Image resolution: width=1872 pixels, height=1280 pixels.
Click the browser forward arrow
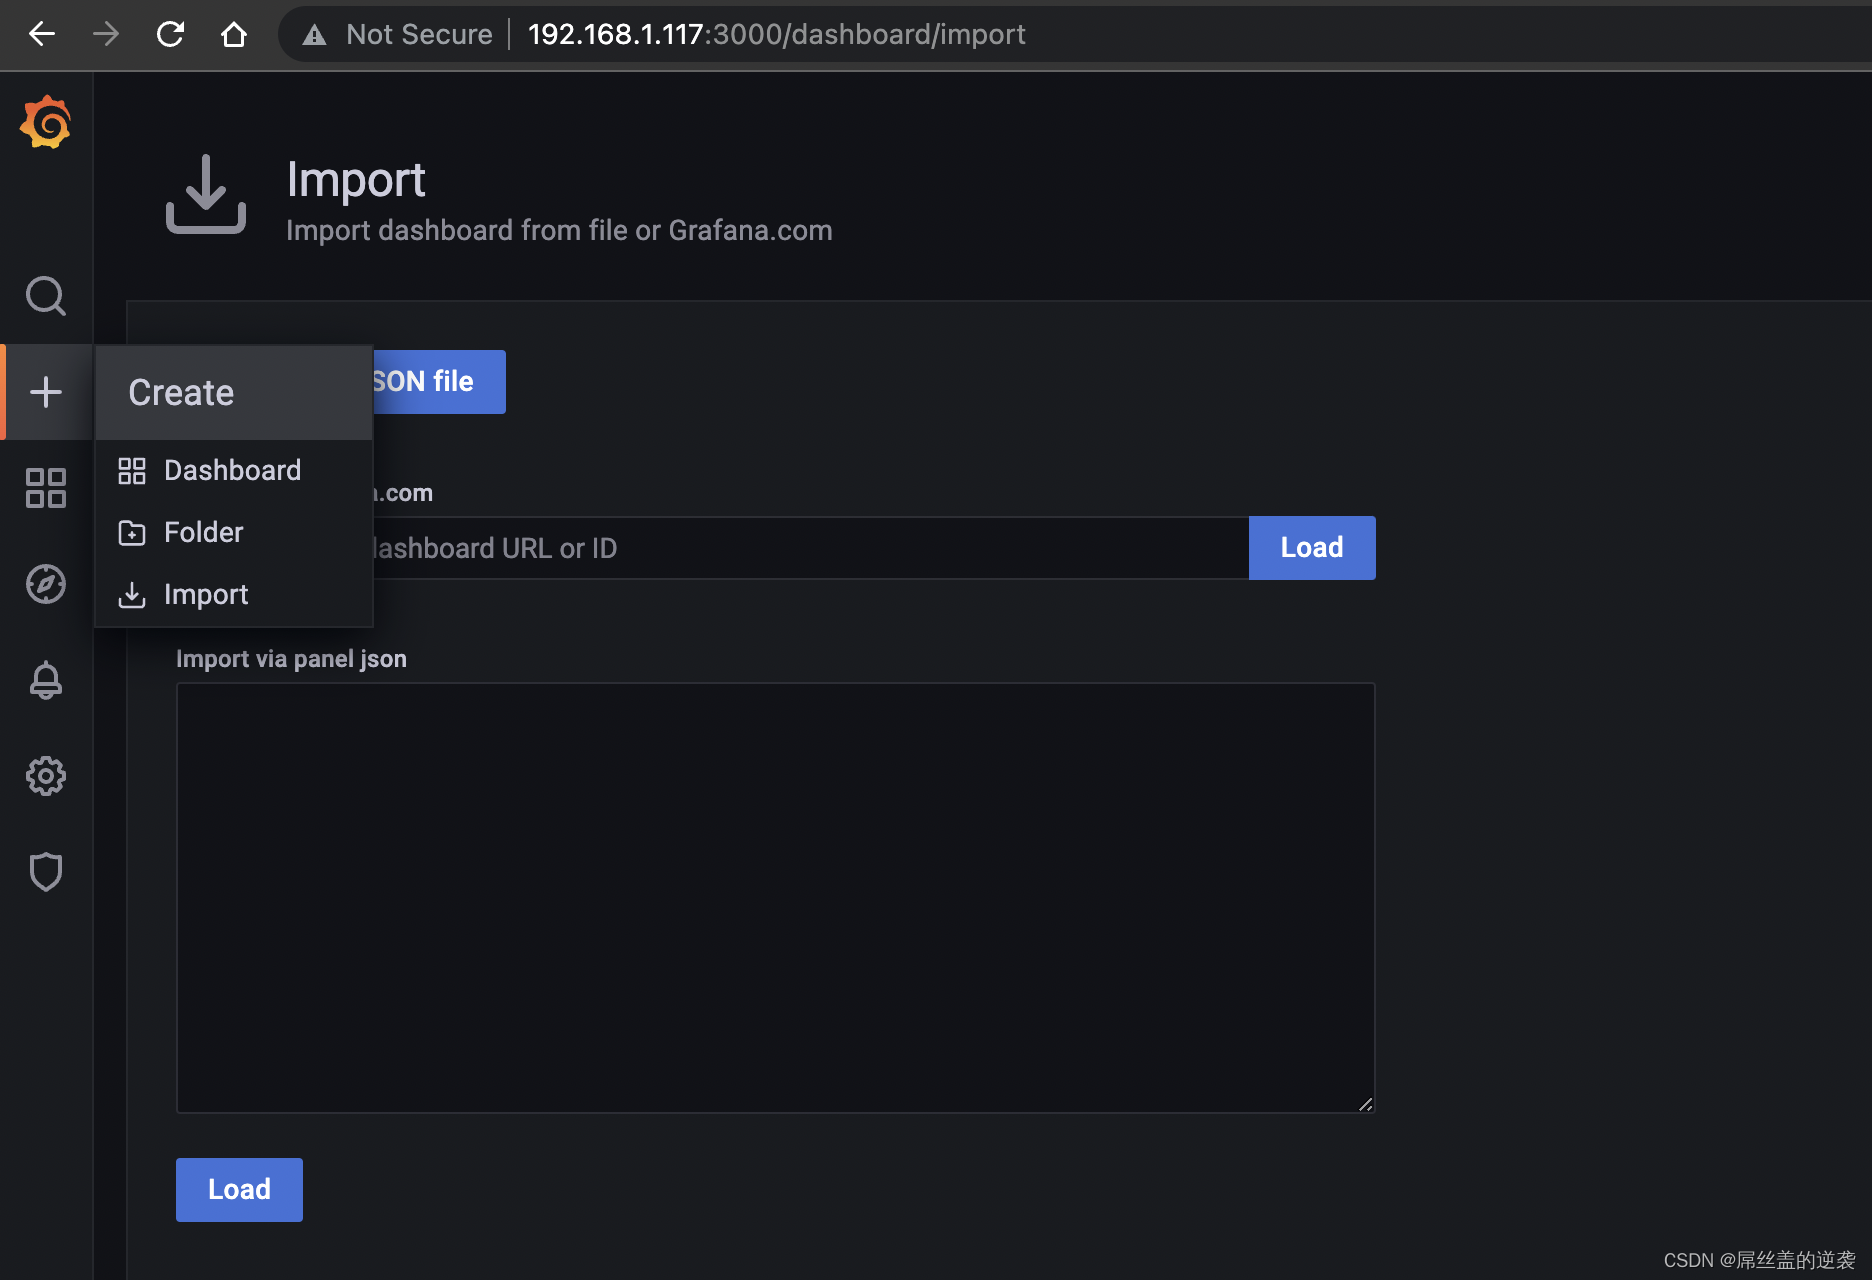click(x=106, y=34)
